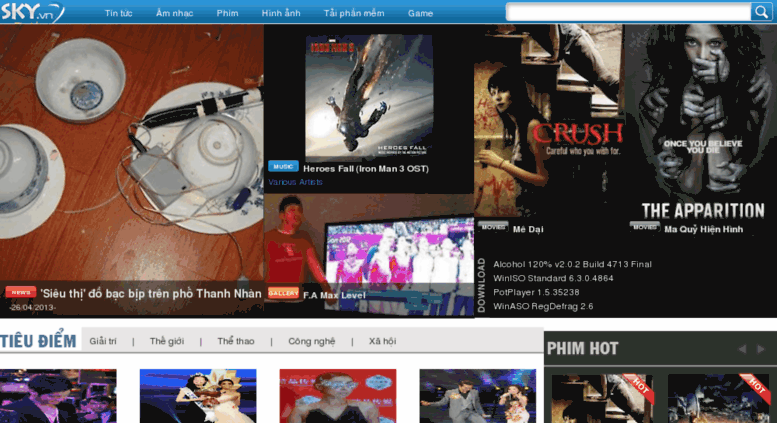
Task: Click the TIÊU ĐIỂM heading
Action: pyautogui.click(x=38, y=341)
